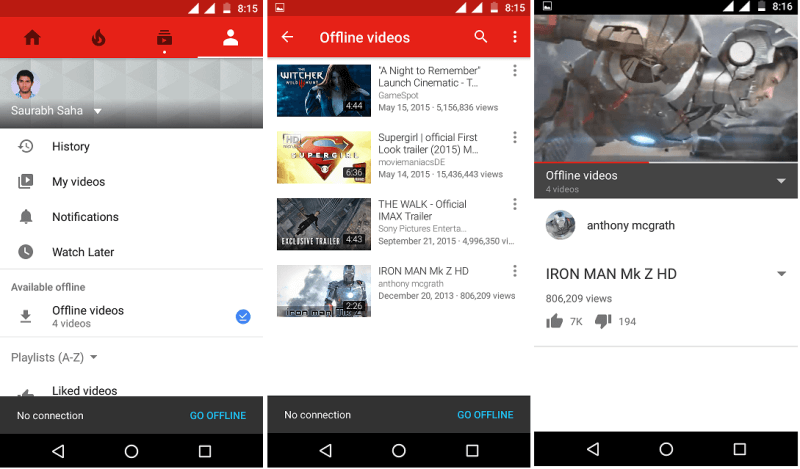Open overflow menu in Offline videos header
This screenshot has width=800, height=469.
click(x=514, y=37)
